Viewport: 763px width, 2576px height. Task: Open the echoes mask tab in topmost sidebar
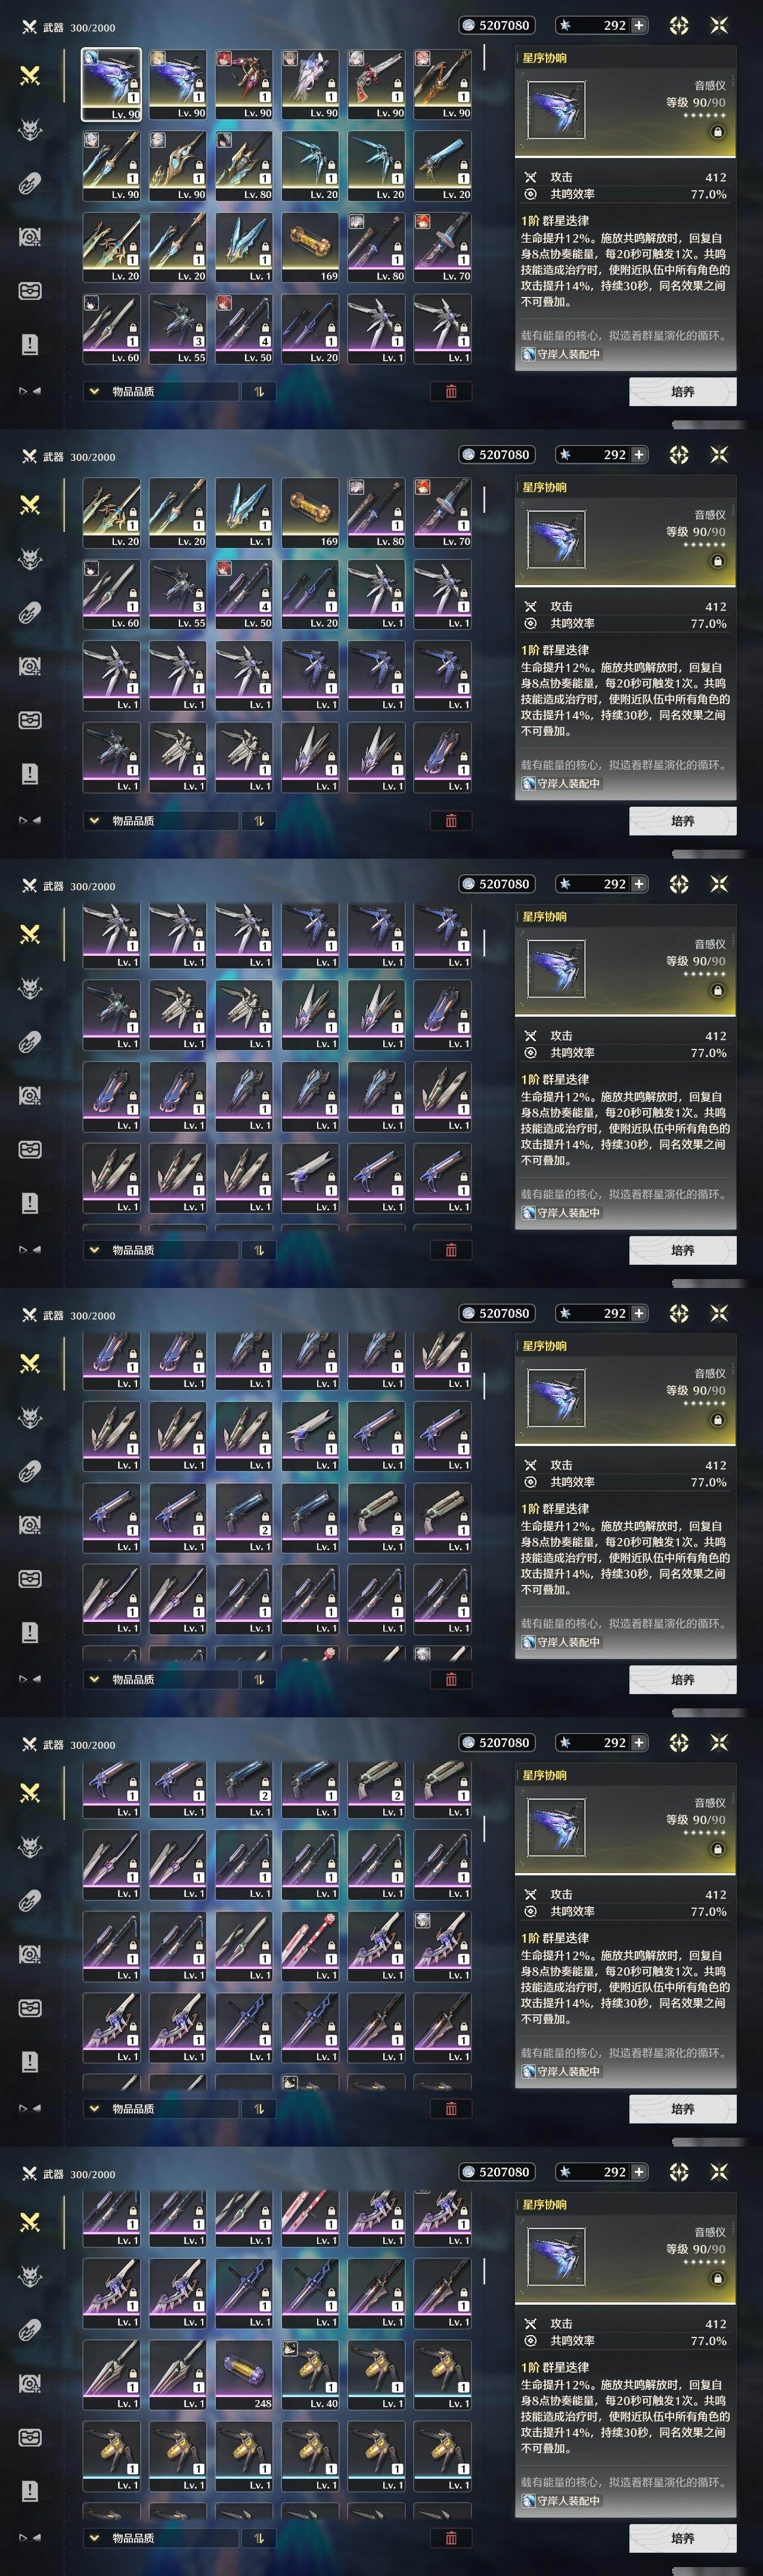[x=30, y=129]
